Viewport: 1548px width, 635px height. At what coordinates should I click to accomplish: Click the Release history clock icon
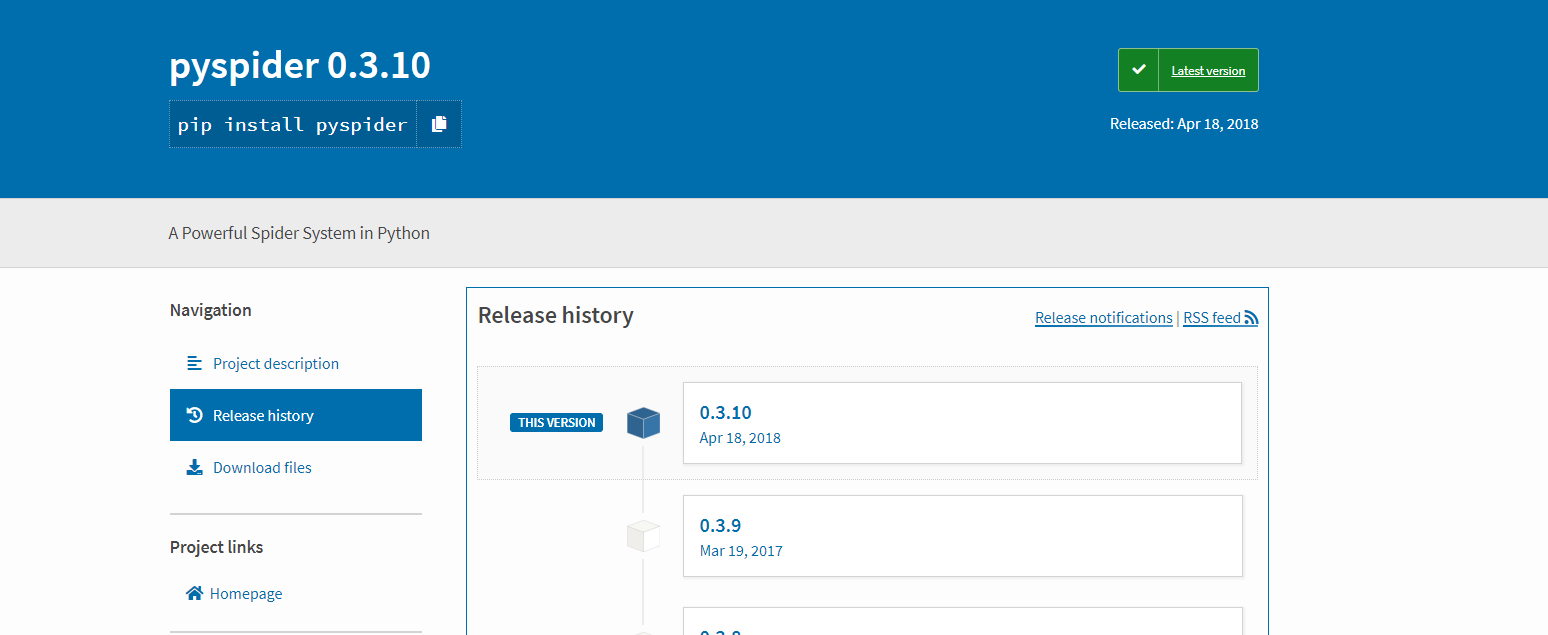pyautogui.click(x=195, y=415)
